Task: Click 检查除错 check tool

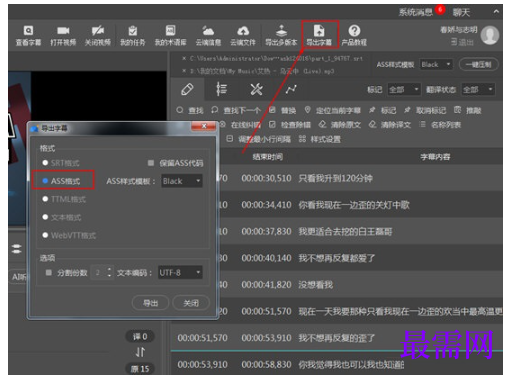Action: [x=290, y=125]
